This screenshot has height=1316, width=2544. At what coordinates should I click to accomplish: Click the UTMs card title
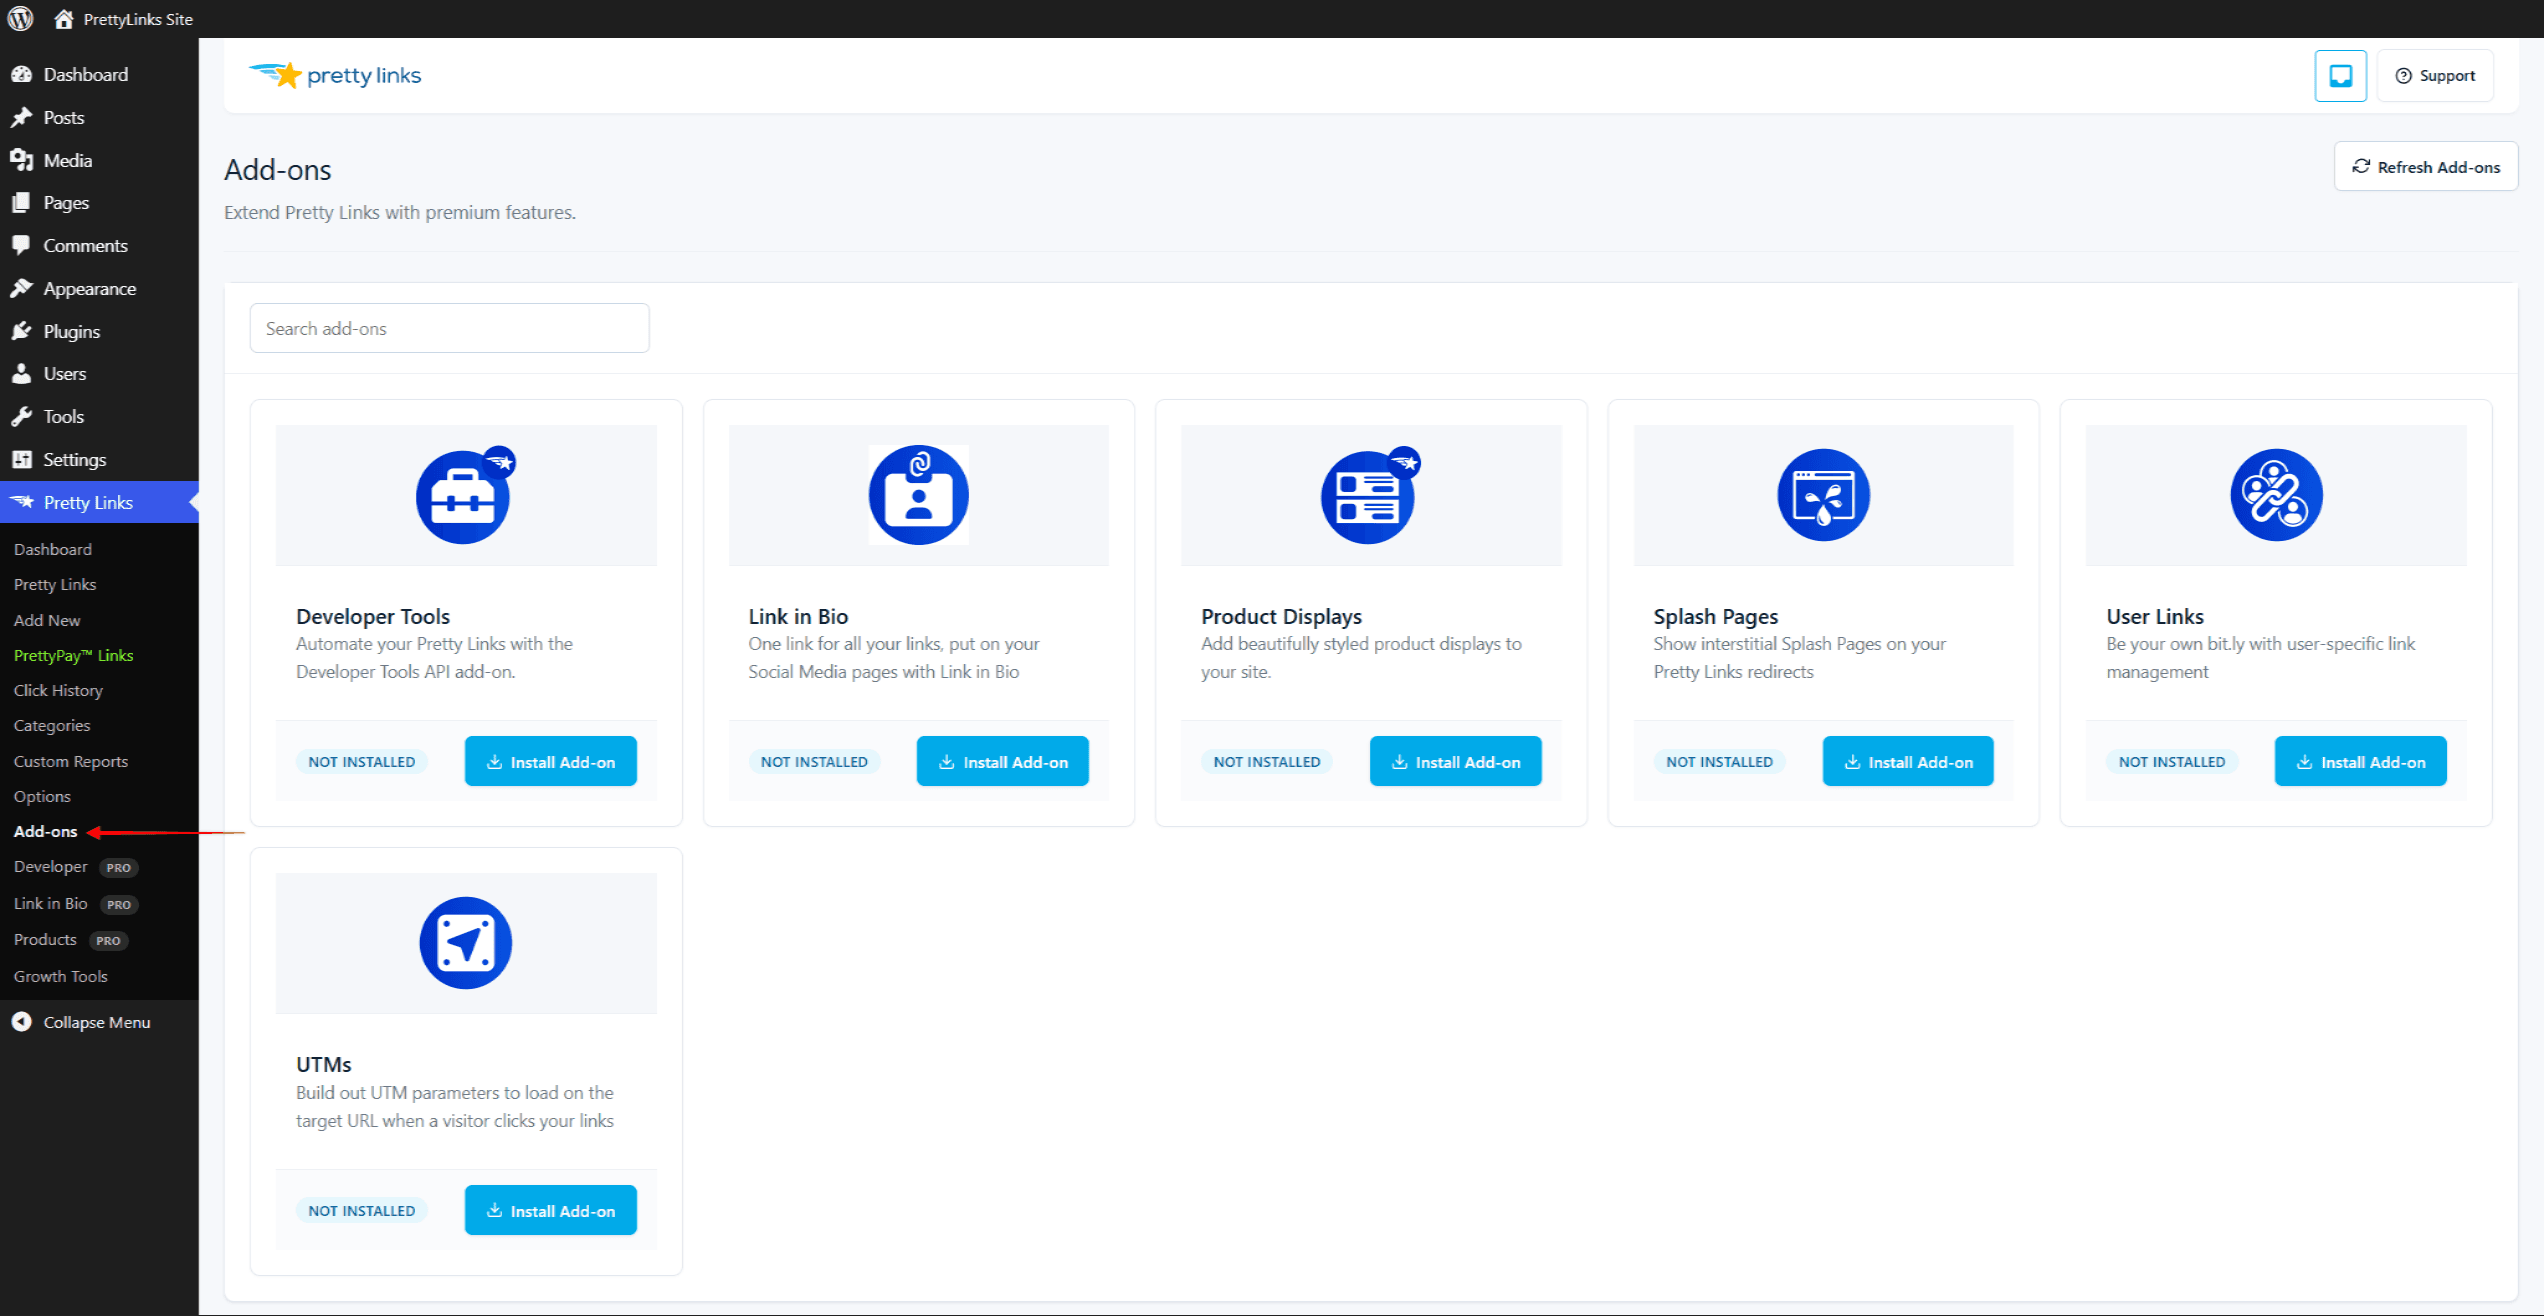tap(324, 1064)
